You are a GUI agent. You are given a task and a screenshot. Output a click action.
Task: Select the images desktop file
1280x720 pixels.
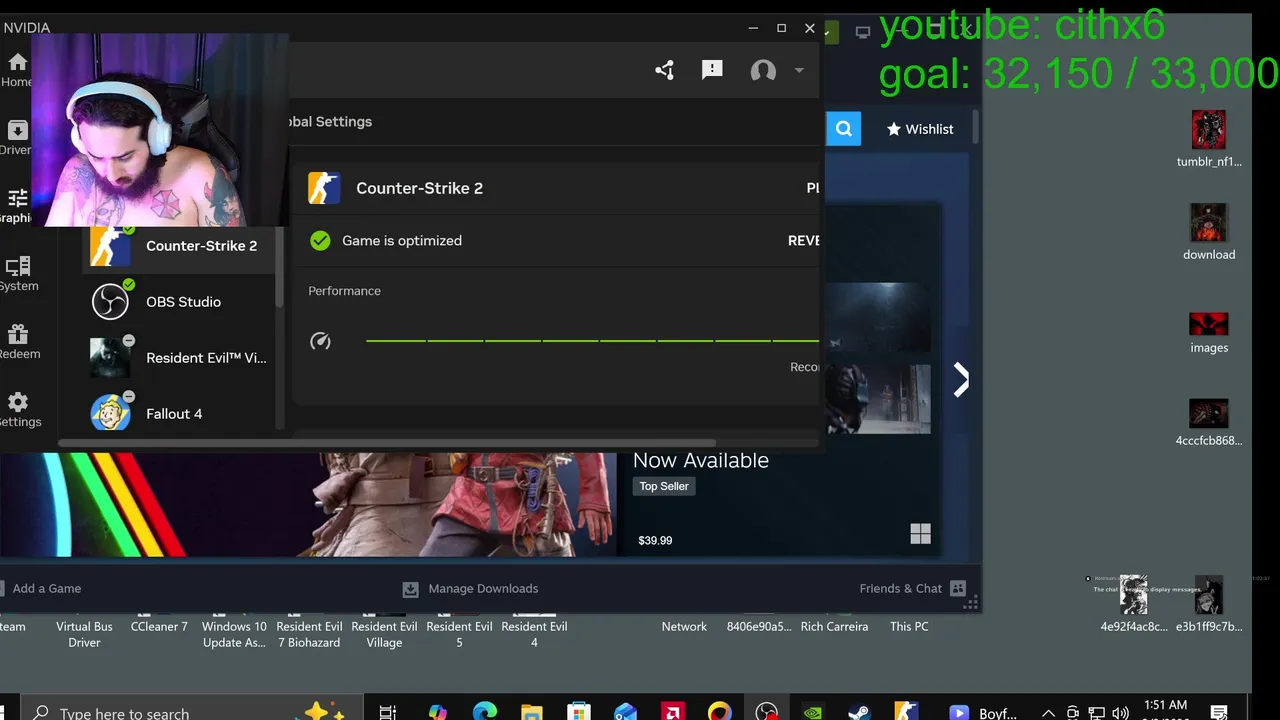(x=1209, y=332)
